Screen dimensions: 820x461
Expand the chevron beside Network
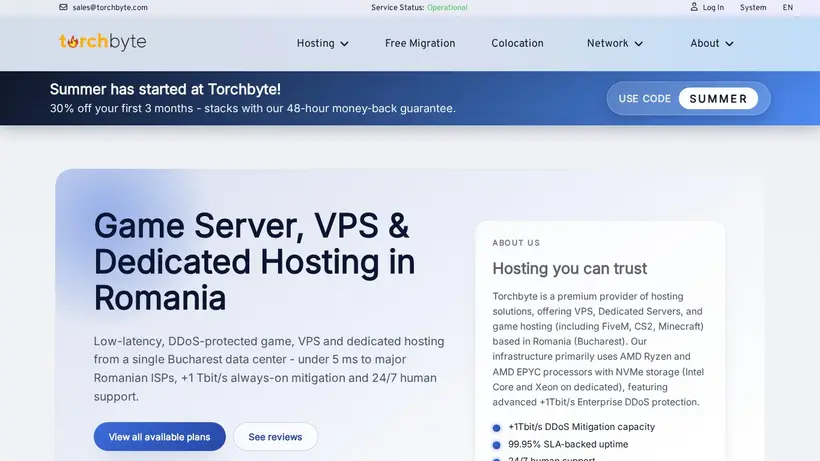[x=639, y=44]
